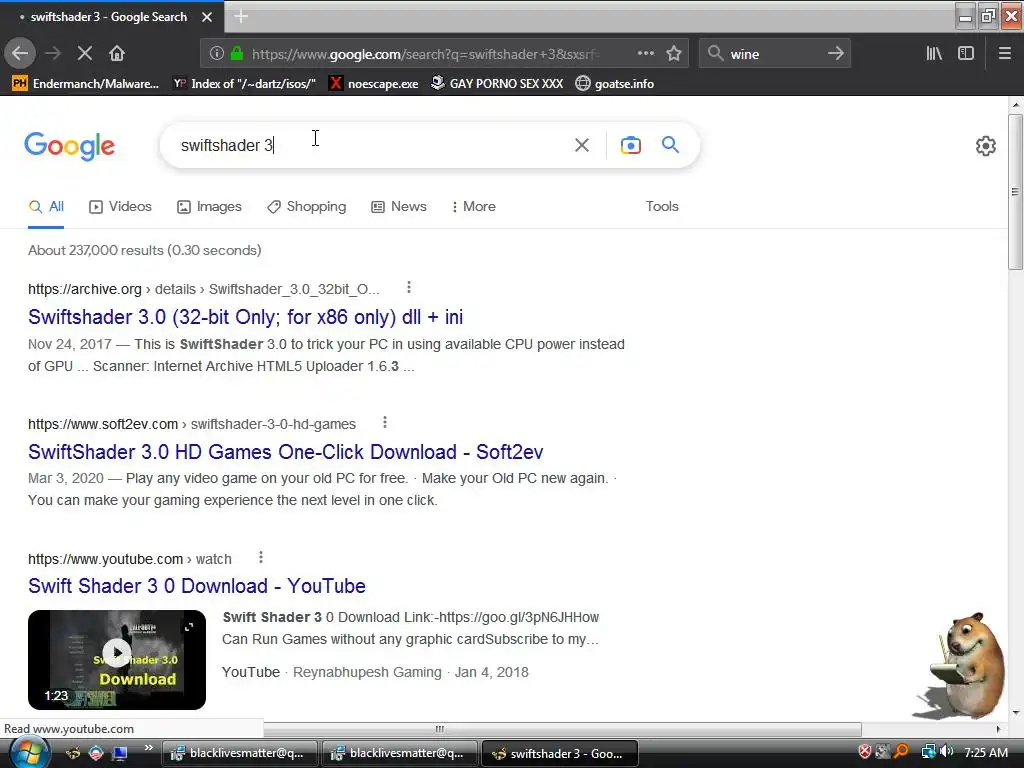Open Swiftshader 3.0 (32-bit Only) archive link
1024x768 pixels.
[x=246, y=317]
